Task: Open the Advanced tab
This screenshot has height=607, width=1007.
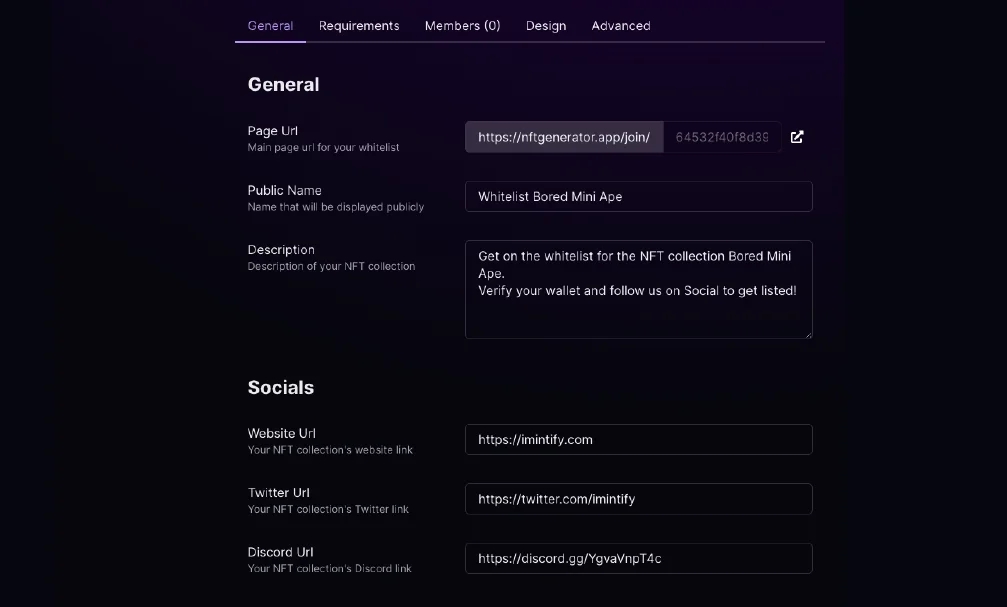Action: tap(621, 26)
